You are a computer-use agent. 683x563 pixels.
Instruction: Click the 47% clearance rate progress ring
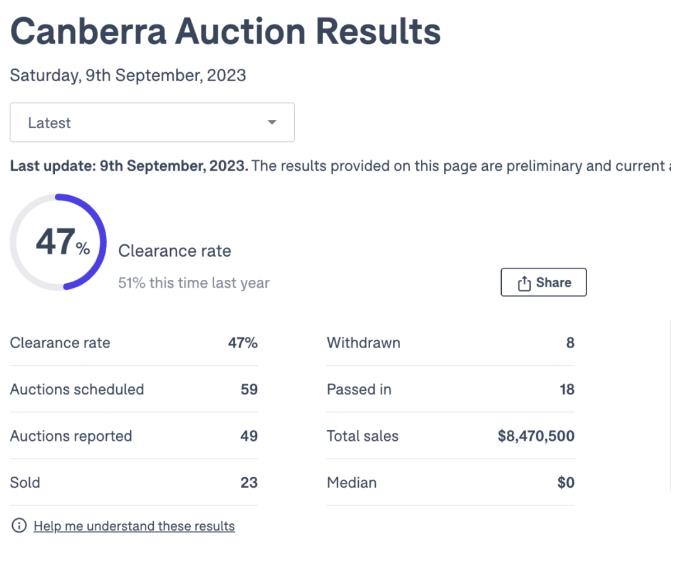point(59,242)
